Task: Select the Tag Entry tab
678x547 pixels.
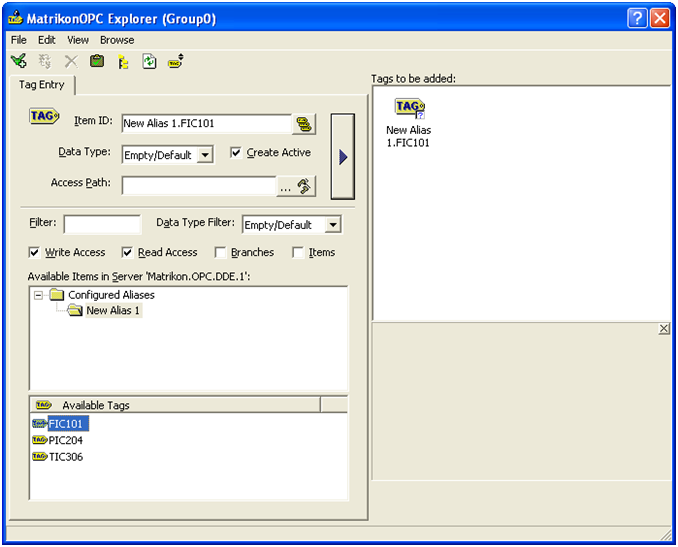Action: point(42,85)
